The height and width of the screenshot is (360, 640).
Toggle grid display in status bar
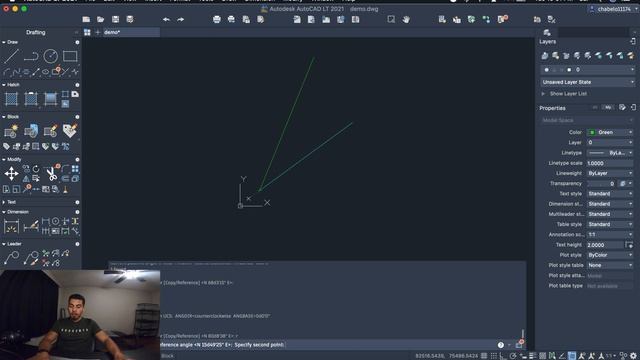(x=484, y=356)
